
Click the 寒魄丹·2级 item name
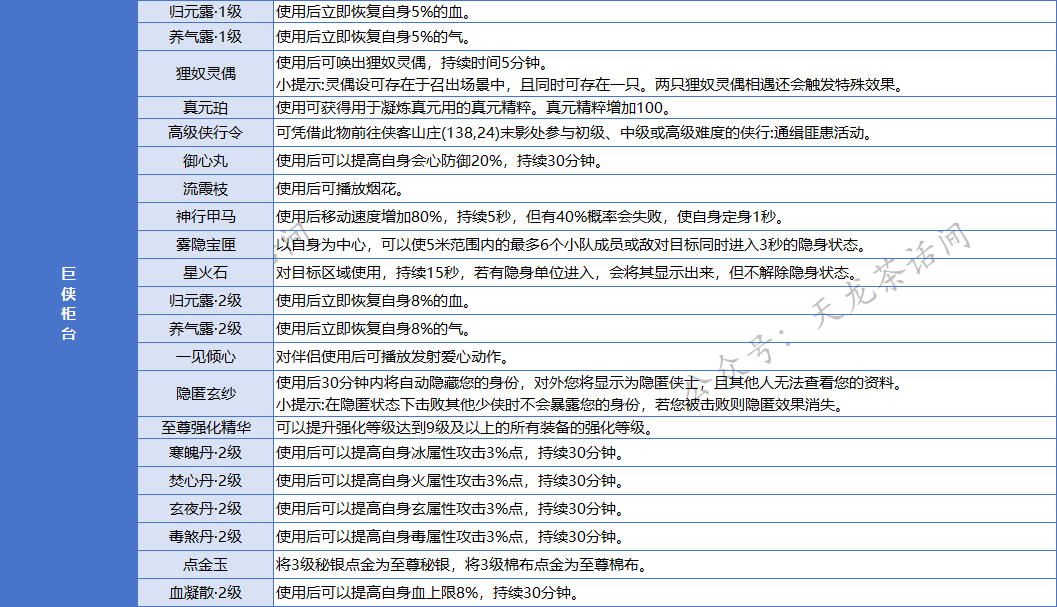click(x=206, y=453)
